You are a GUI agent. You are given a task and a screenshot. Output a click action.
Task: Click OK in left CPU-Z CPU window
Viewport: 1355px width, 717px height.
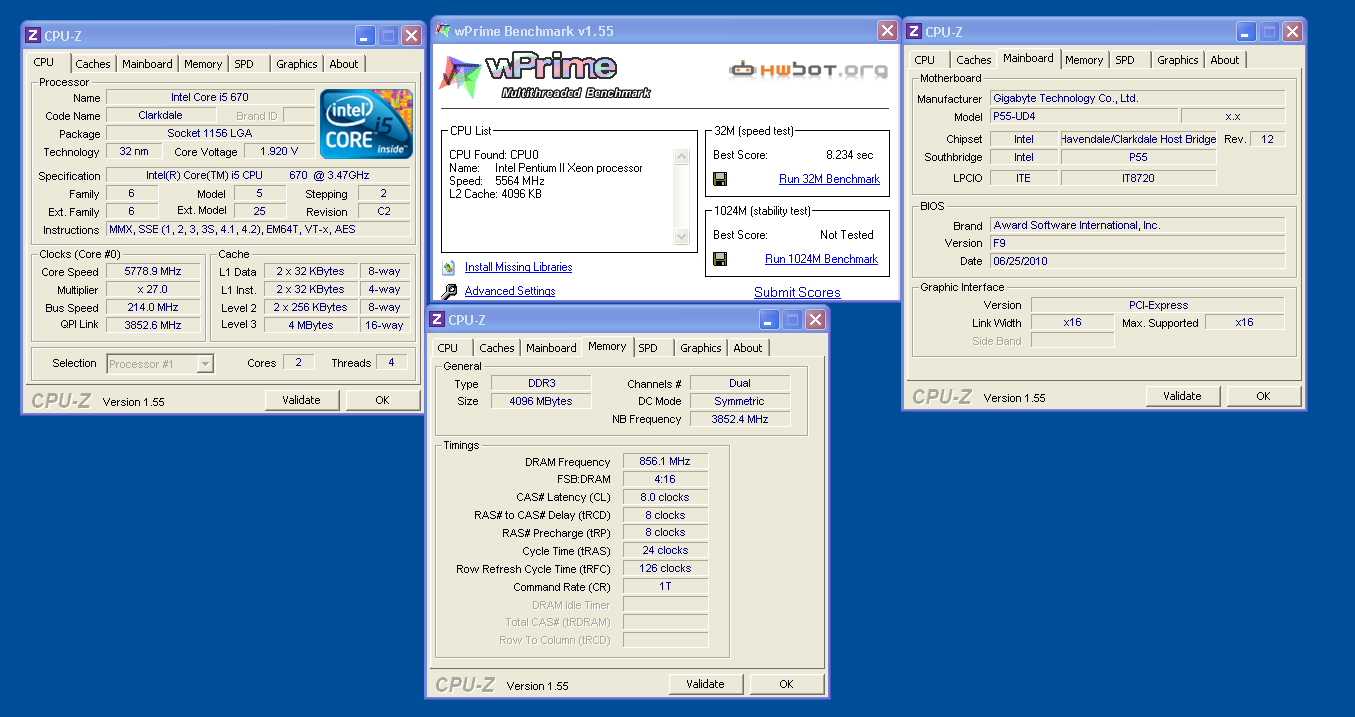tap(382, 400)
